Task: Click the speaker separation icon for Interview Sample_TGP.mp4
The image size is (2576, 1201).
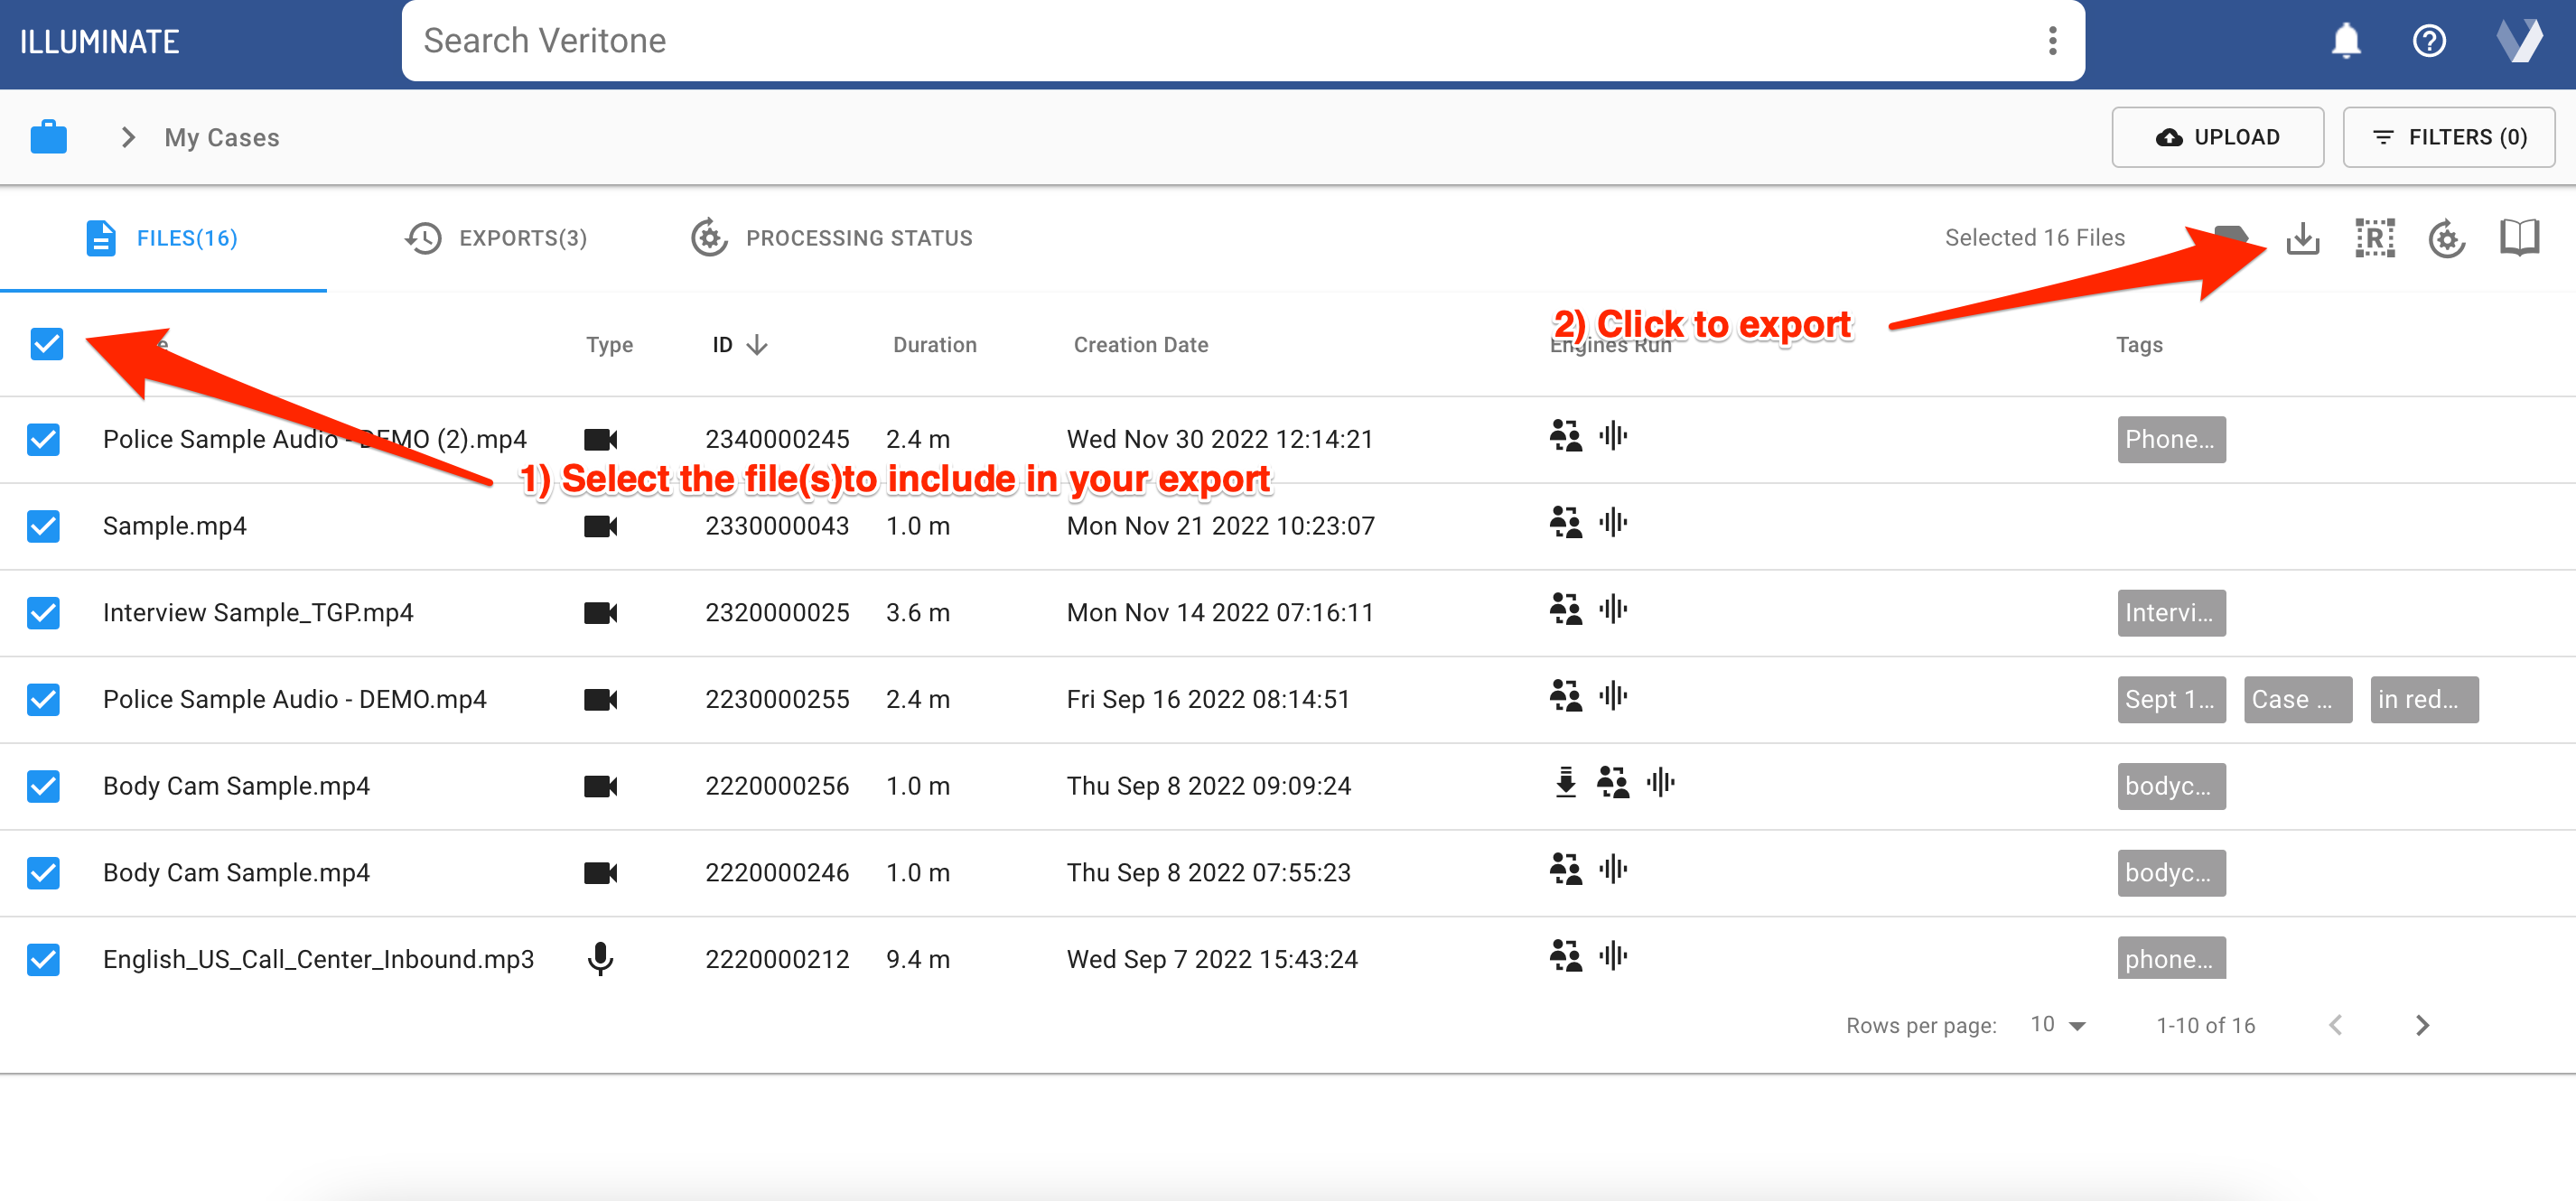Action: 1566,609
